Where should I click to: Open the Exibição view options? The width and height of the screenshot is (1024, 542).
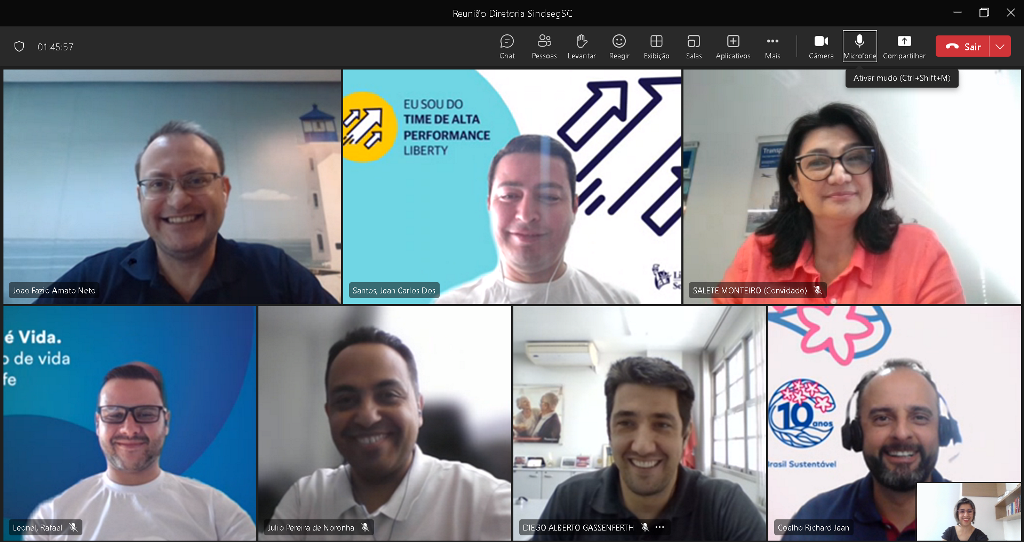[x=656, y=45]
